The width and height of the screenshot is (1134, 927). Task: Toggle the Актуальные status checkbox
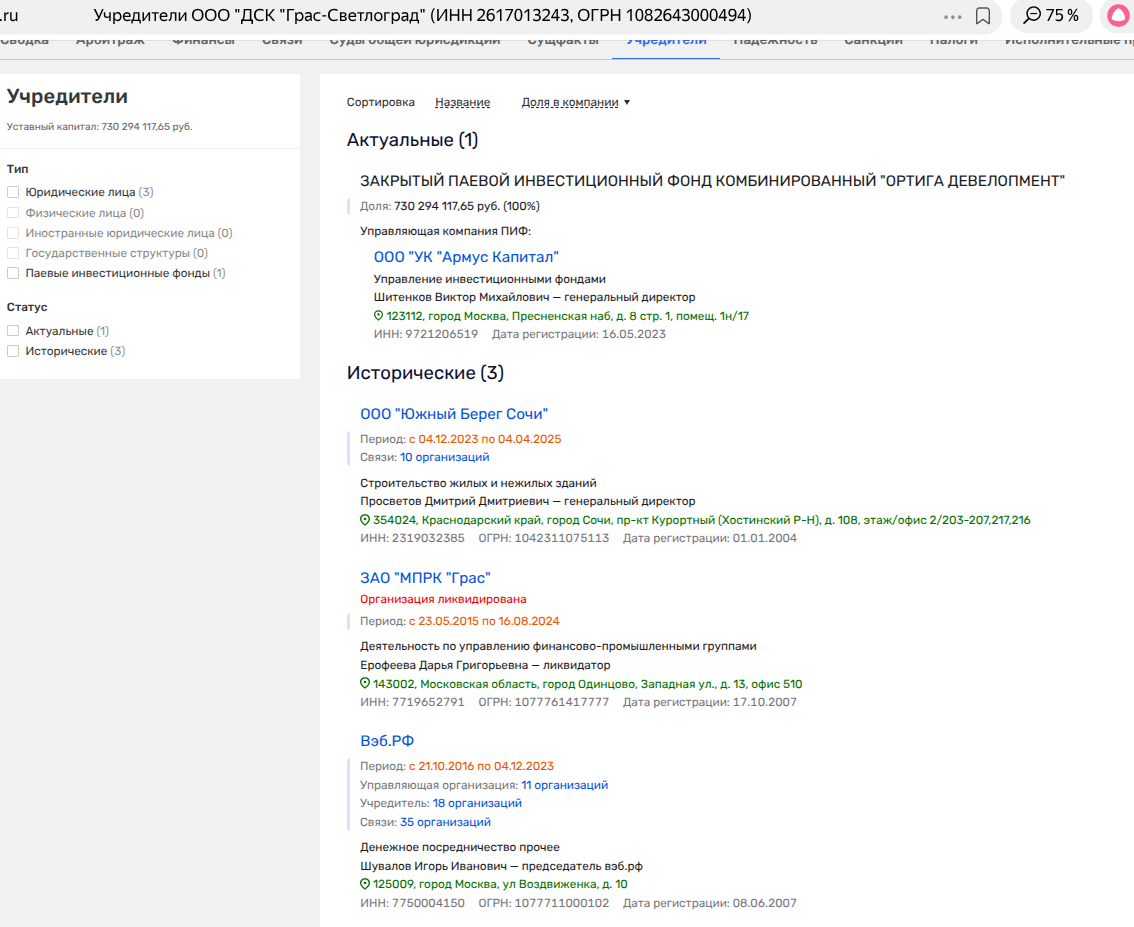pos(13,331)
